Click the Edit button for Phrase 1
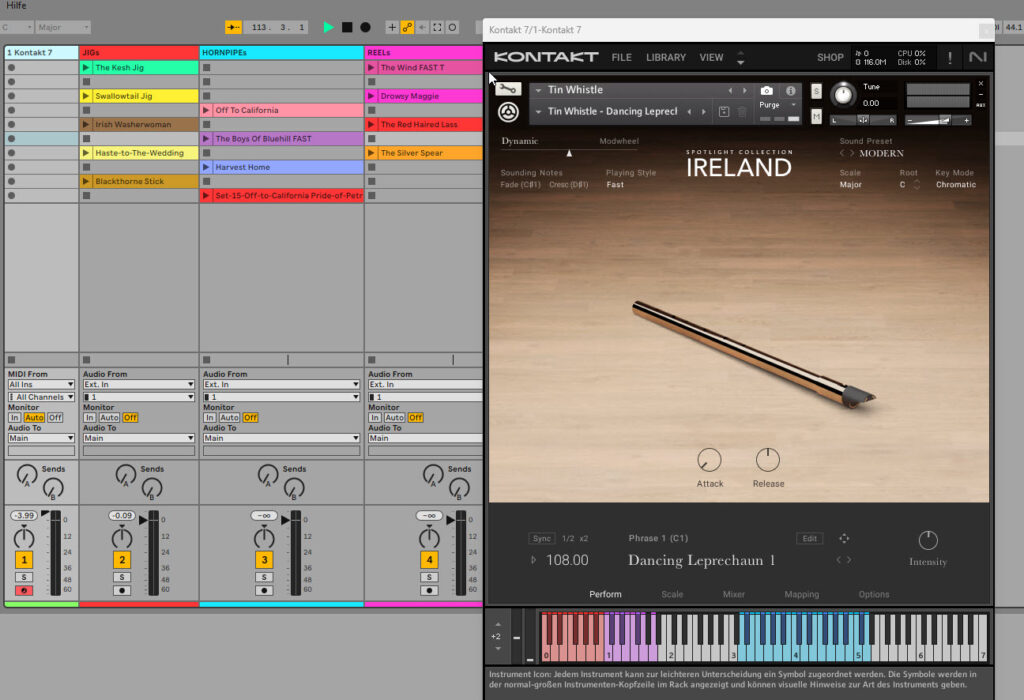 pos(810,538)
